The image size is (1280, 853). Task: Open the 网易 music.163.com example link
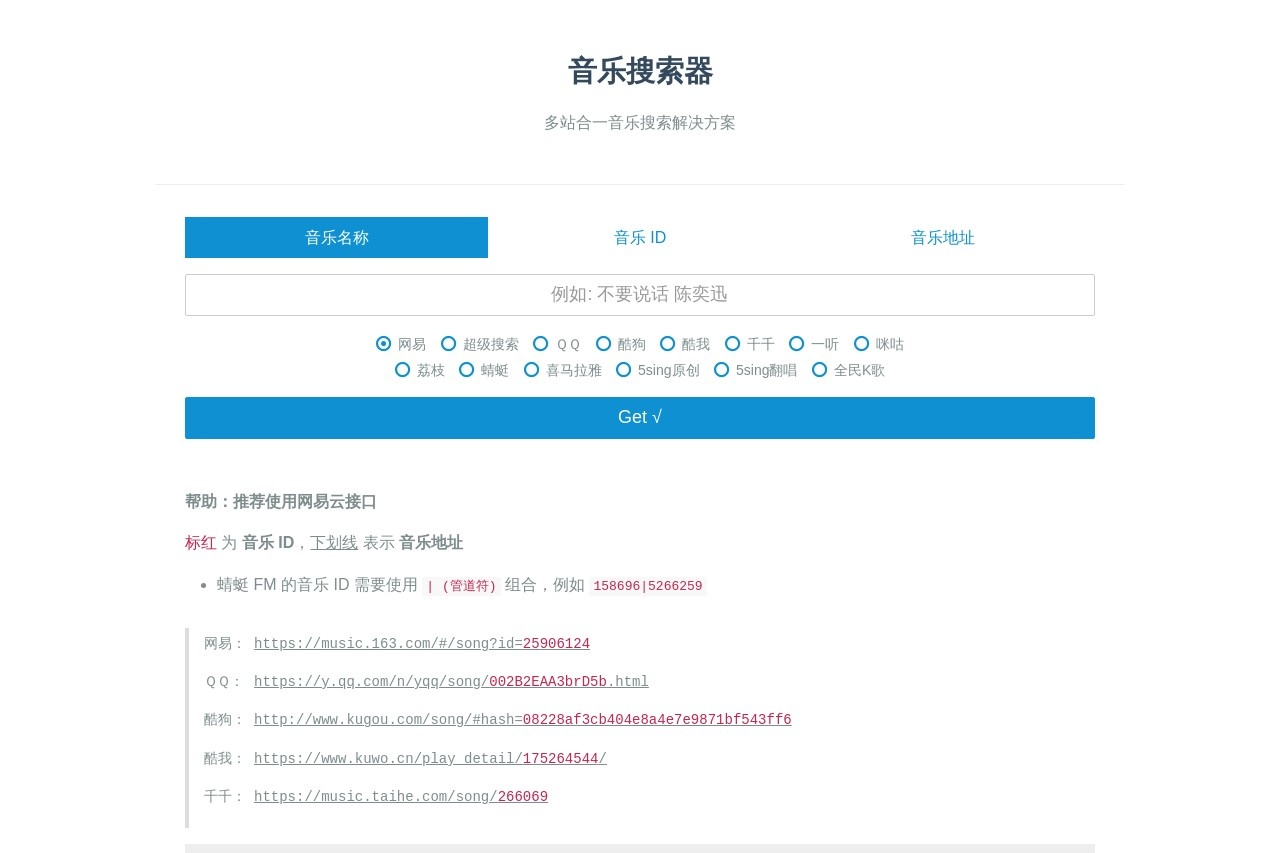[x=421, y=643]
